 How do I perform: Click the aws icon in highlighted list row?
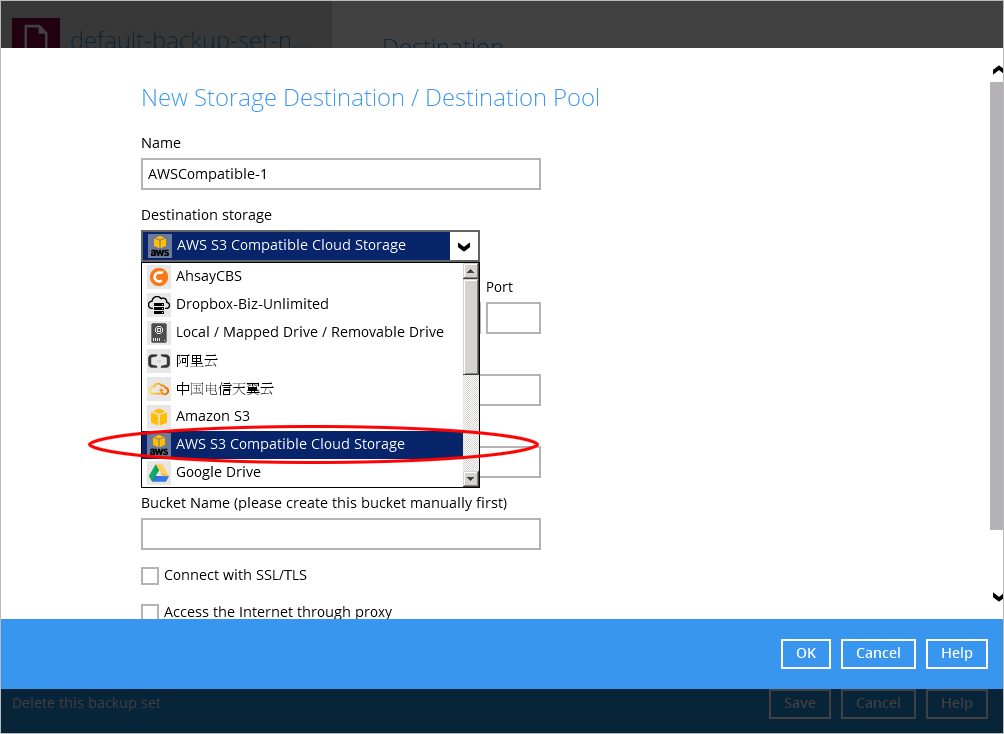coord(159,444)
